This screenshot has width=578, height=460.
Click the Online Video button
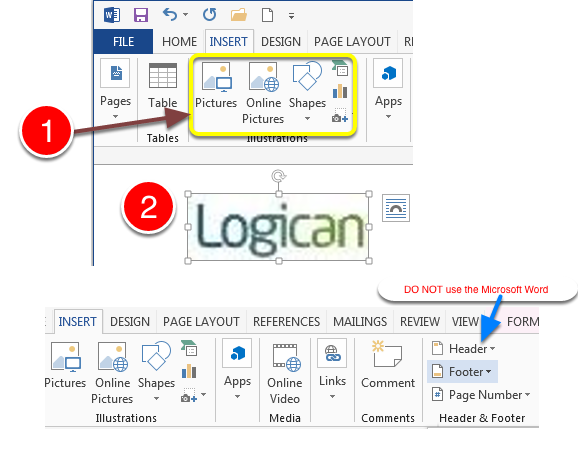click(285, 374)
